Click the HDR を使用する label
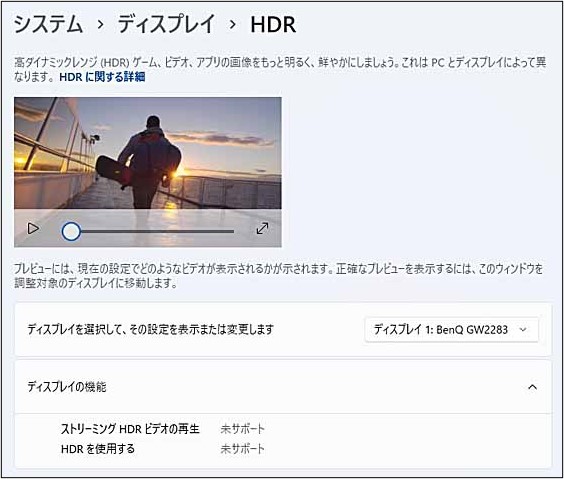Image resolution: width=564 pixels, height=479 pixels. (x=98, y=449)
